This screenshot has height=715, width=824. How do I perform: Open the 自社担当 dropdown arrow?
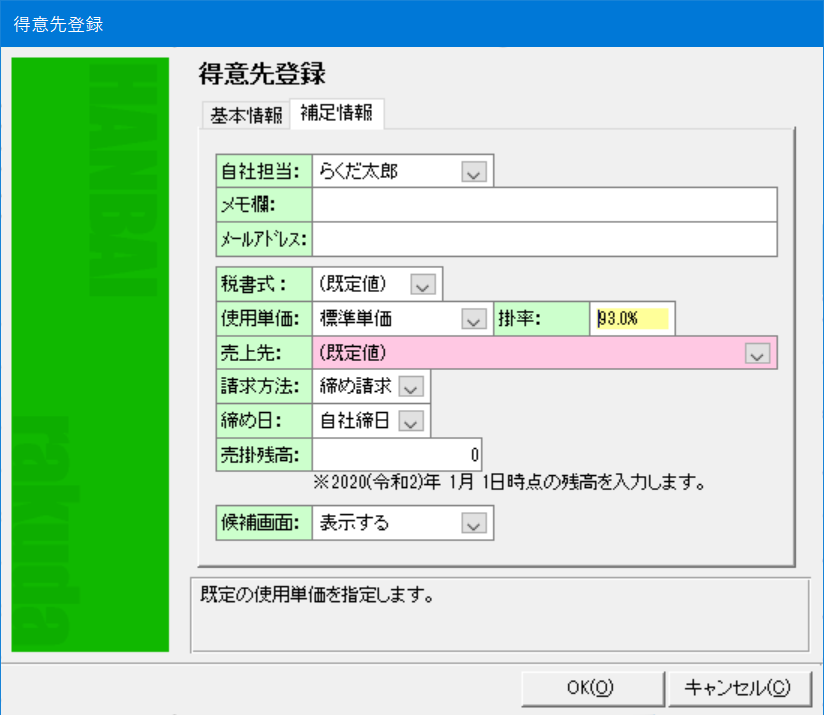[x=473, y=172]
